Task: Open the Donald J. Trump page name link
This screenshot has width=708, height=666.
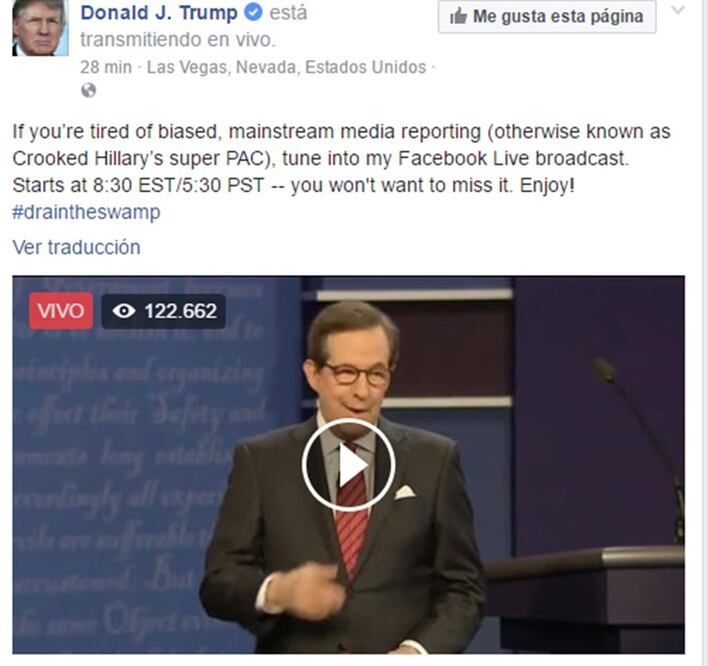Action: coord(159,13)
